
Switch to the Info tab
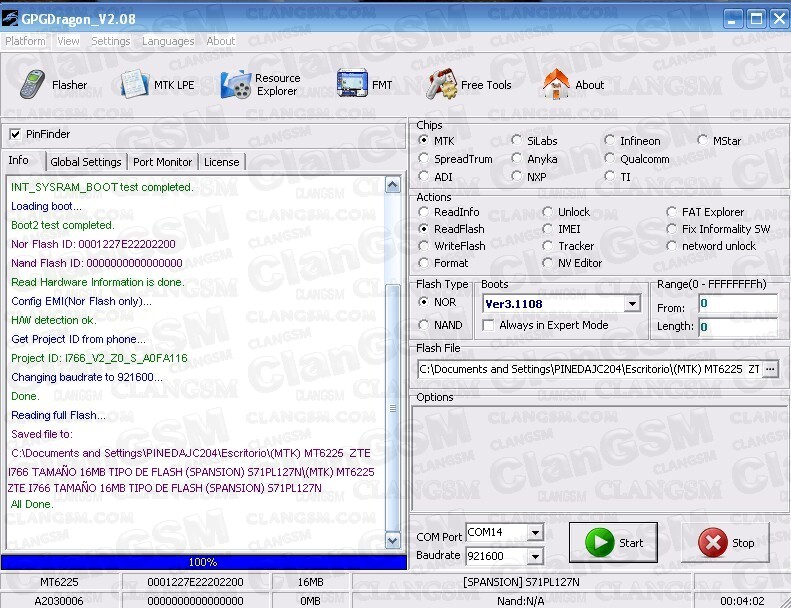click(x=19, y=160)
